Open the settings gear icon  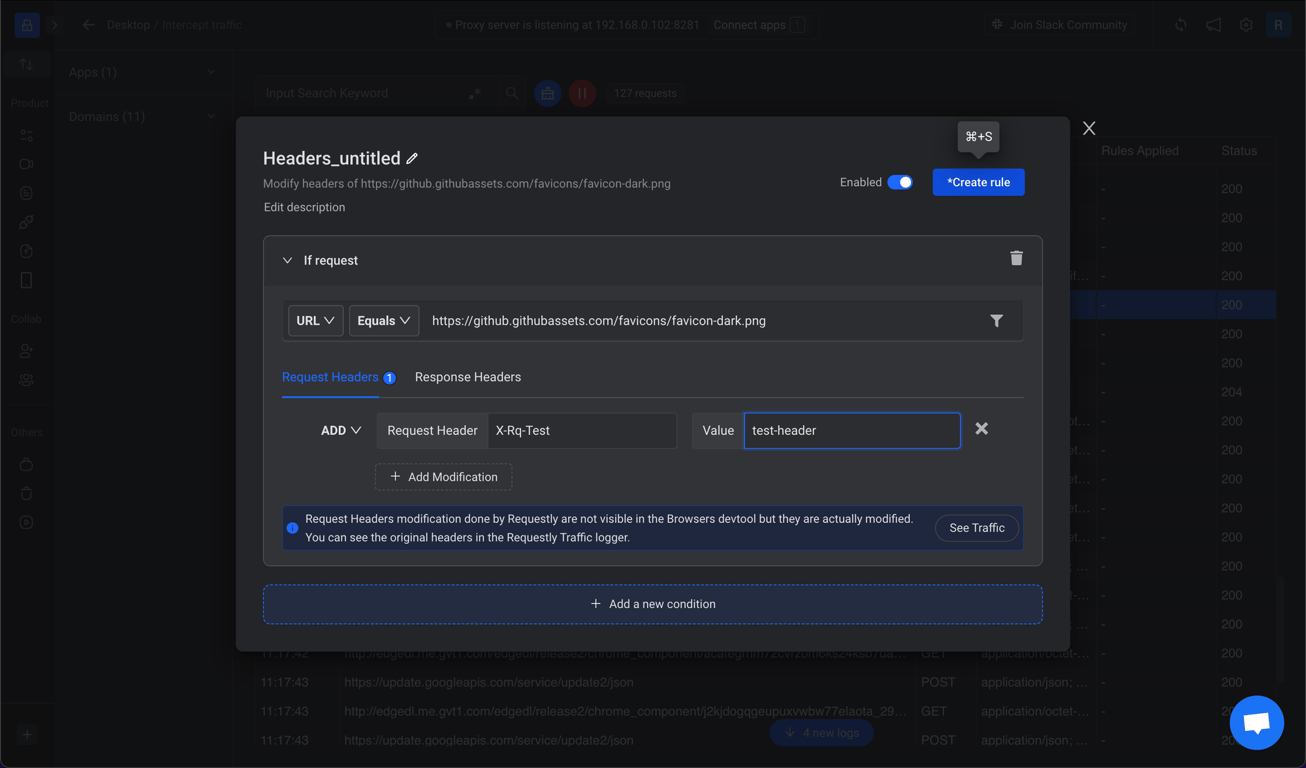[1246, 25]
